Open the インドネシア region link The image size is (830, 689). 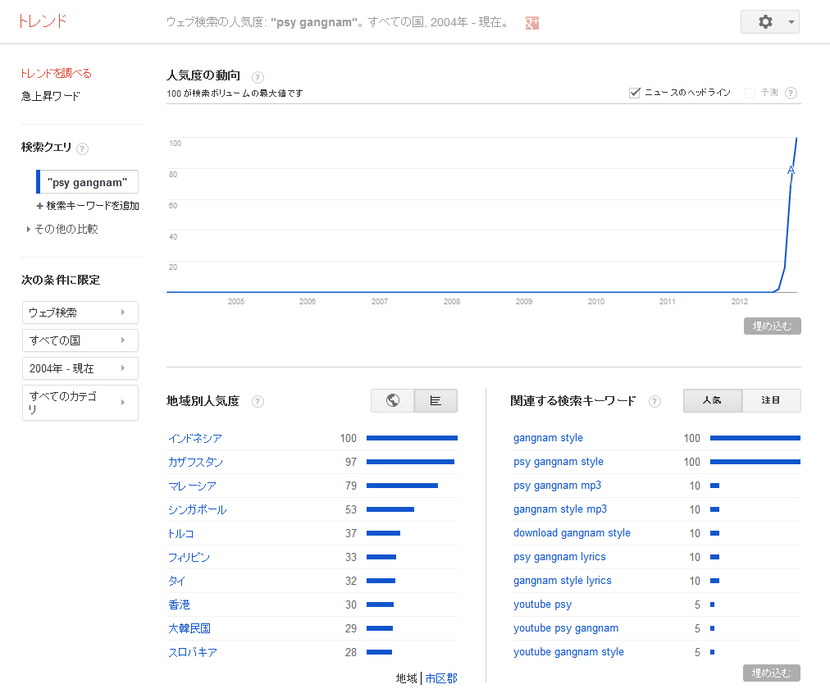point(195,438)
